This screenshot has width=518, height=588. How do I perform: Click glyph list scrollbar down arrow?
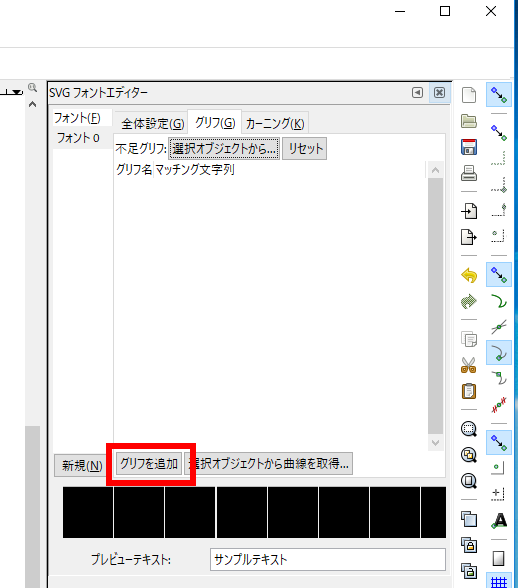click(435, 443)
